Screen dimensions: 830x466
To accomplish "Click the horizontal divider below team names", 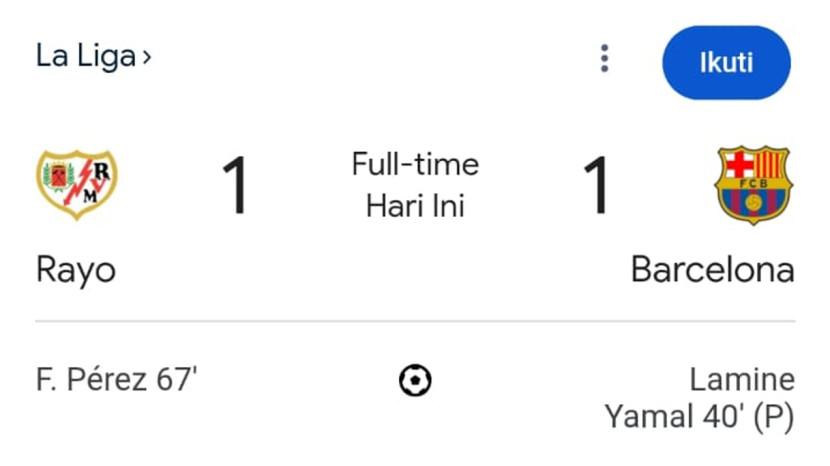I will click(415, 322).
